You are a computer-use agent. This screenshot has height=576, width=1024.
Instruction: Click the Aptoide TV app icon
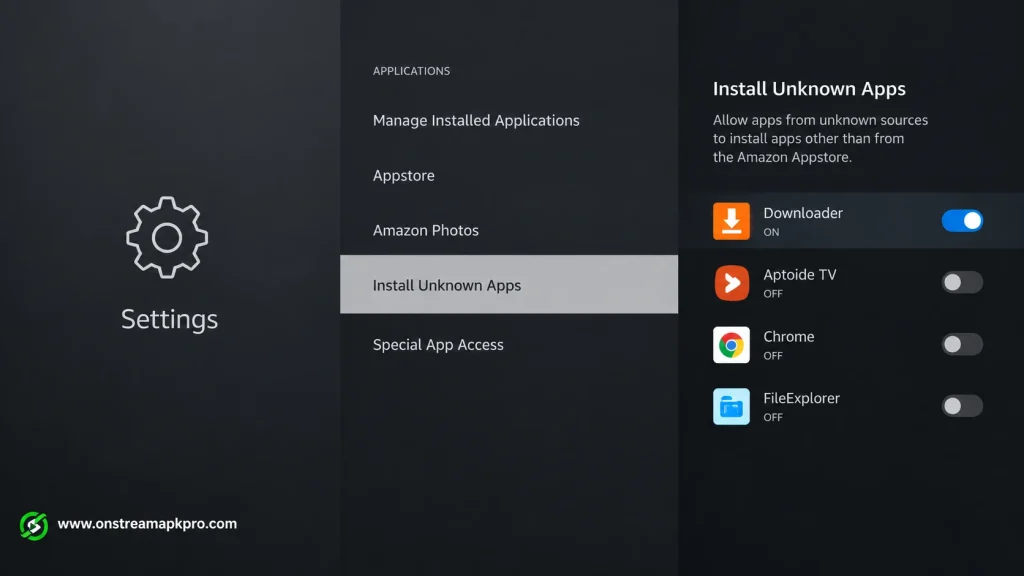click(x=731, y=283)
